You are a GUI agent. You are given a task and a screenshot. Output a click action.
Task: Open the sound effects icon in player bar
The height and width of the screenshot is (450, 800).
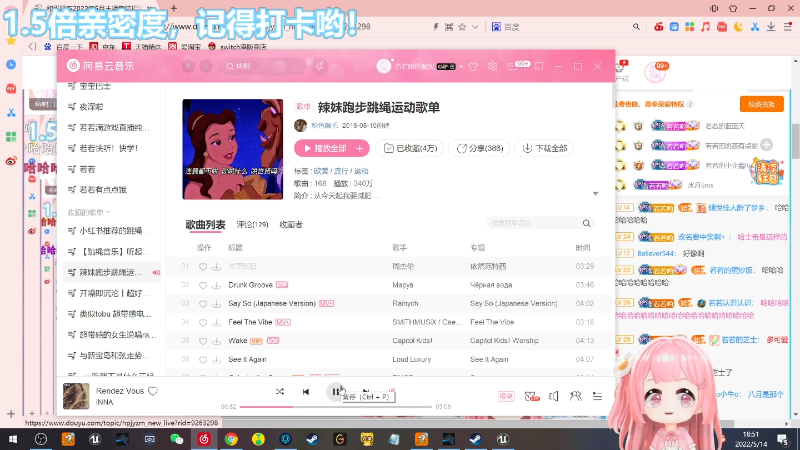coord(532,396)
